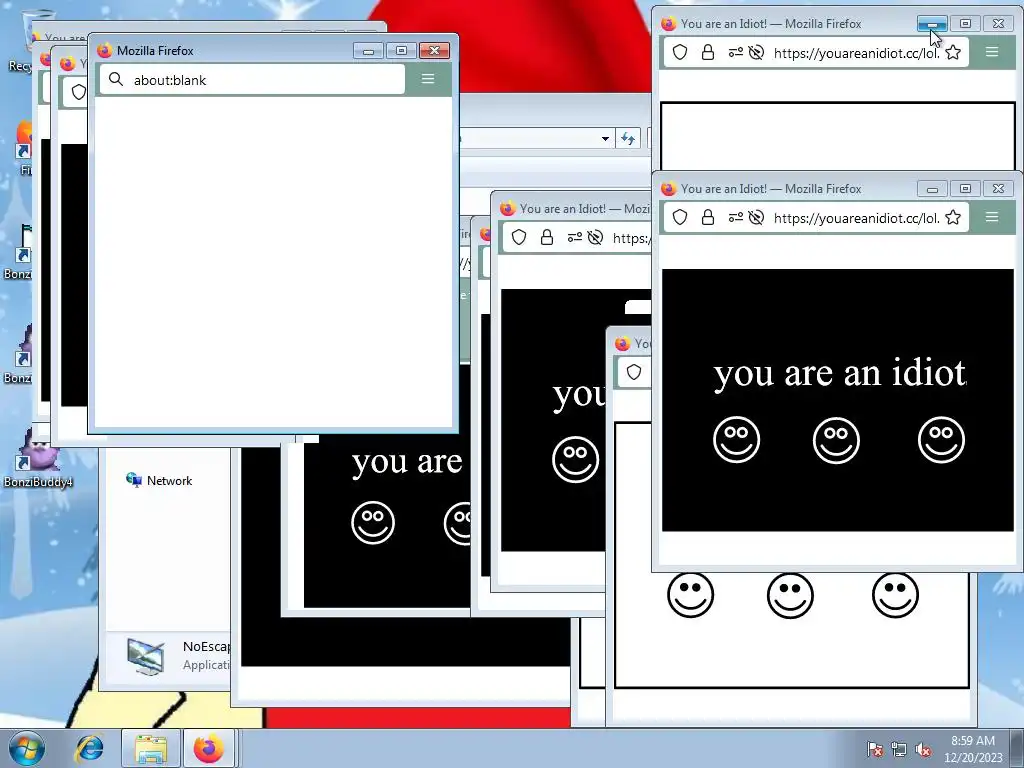Open hamburger menu in middle-right Firefox window

[992, 217]
